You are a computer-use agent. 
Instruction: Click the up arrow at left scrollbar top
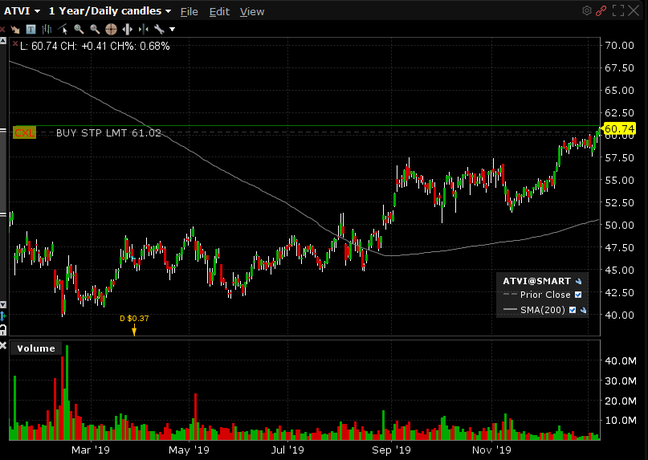click(x=3, y=41)
